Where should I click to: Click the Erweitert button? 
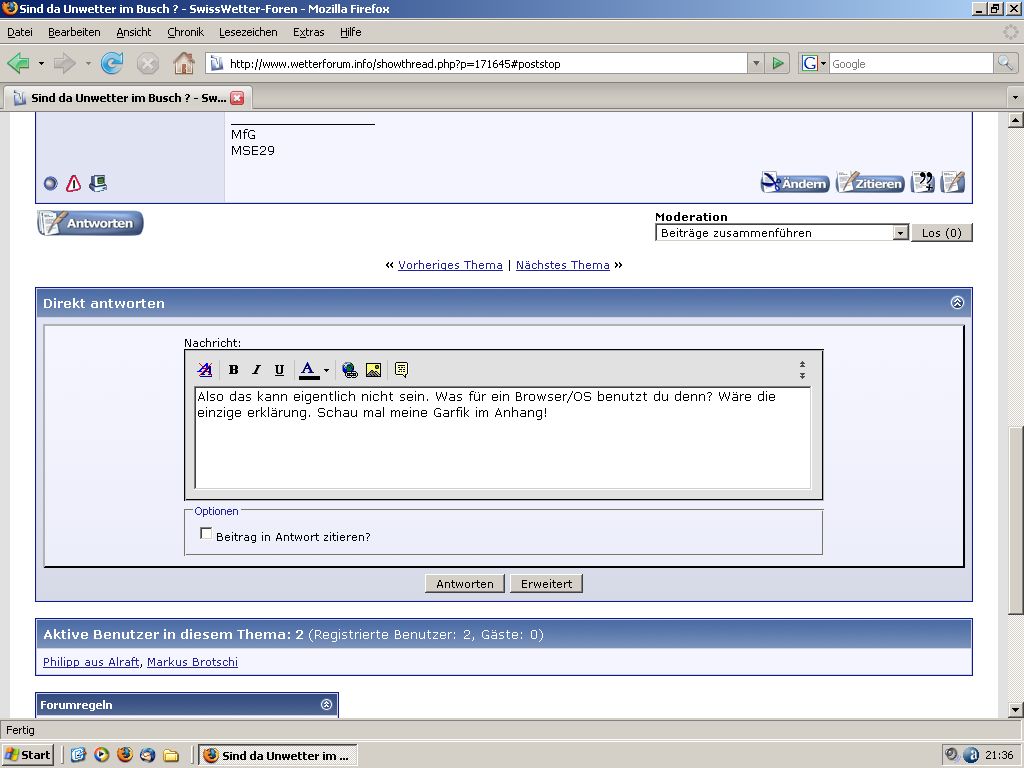point(546,584)
